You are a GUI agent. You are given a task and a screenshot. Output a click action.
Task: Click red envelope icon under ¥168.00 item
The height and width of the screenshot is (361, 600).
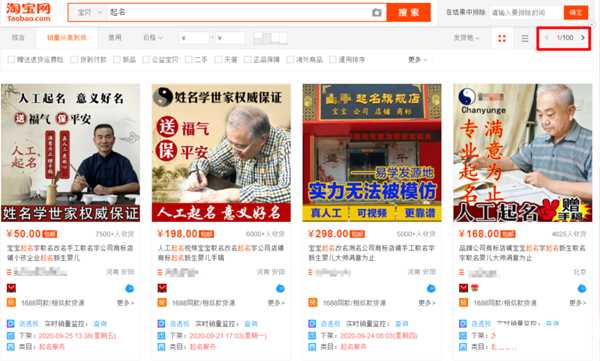pyautogui.click(x=463, y=288)
